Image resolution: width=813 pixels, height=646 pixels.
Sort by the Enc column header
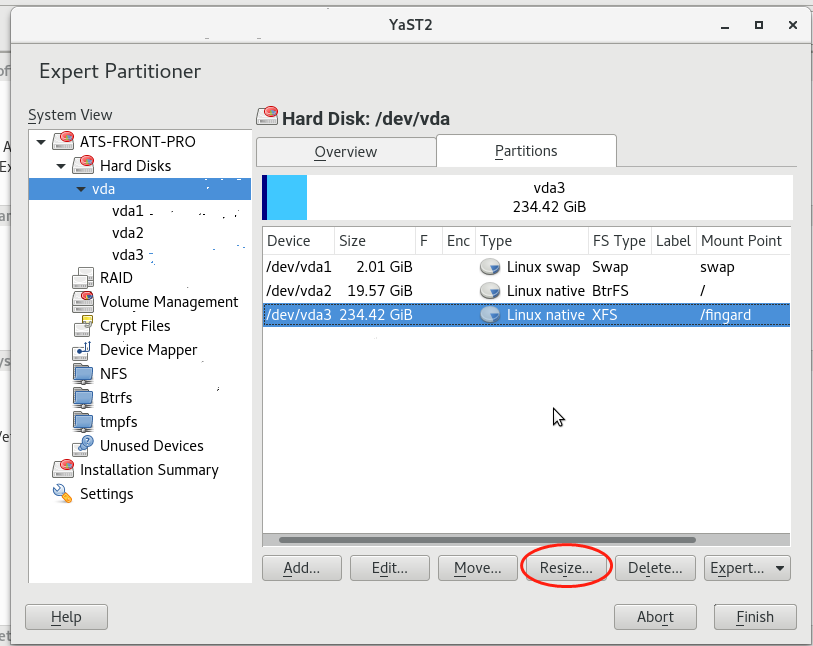point(458,241)
